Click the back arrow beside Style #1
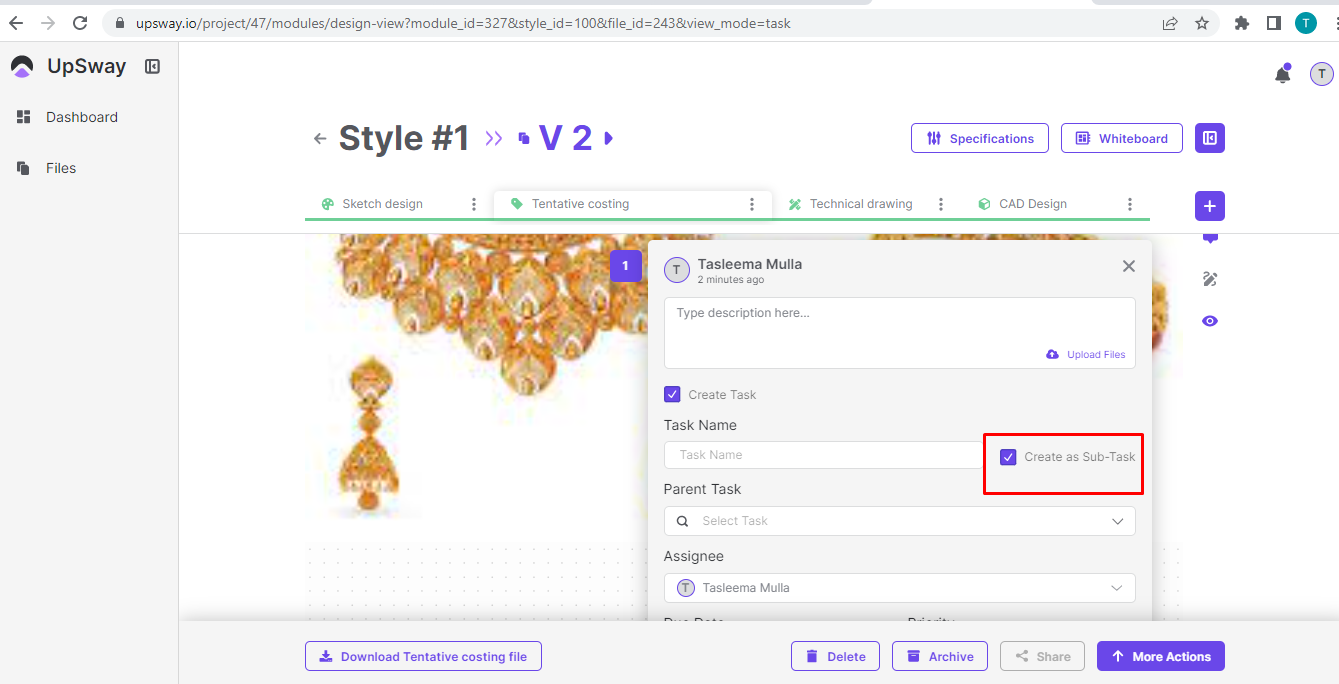Image resolution: width=1339 pixels, height=684 pixels. pos(320,139)
